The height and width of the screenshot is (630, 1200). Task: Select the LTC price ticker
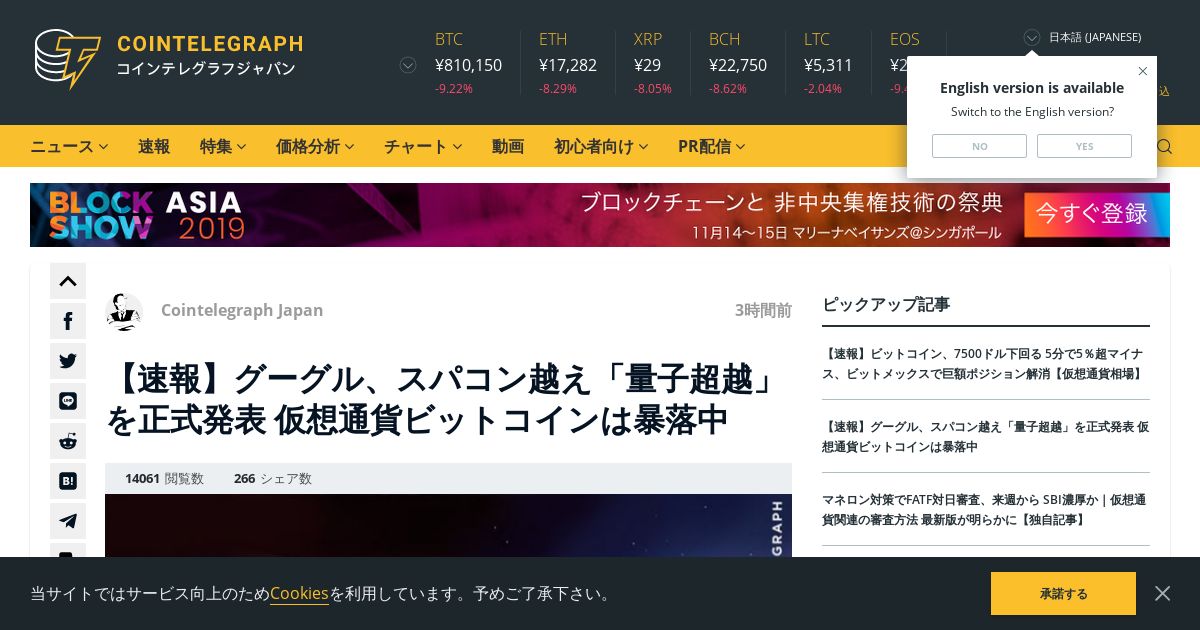[828, 62]
